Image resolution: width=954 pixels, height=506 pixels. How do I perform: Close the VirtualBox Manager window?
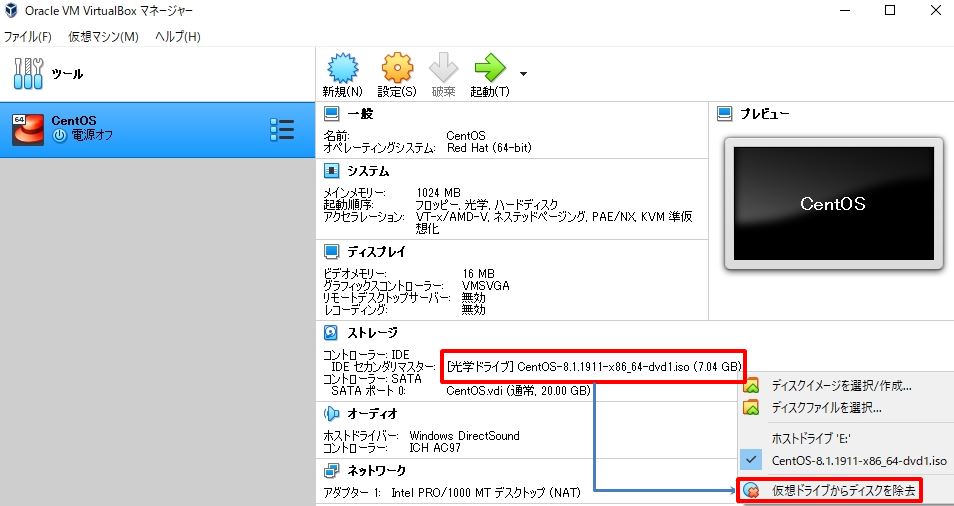pos(936,10)
